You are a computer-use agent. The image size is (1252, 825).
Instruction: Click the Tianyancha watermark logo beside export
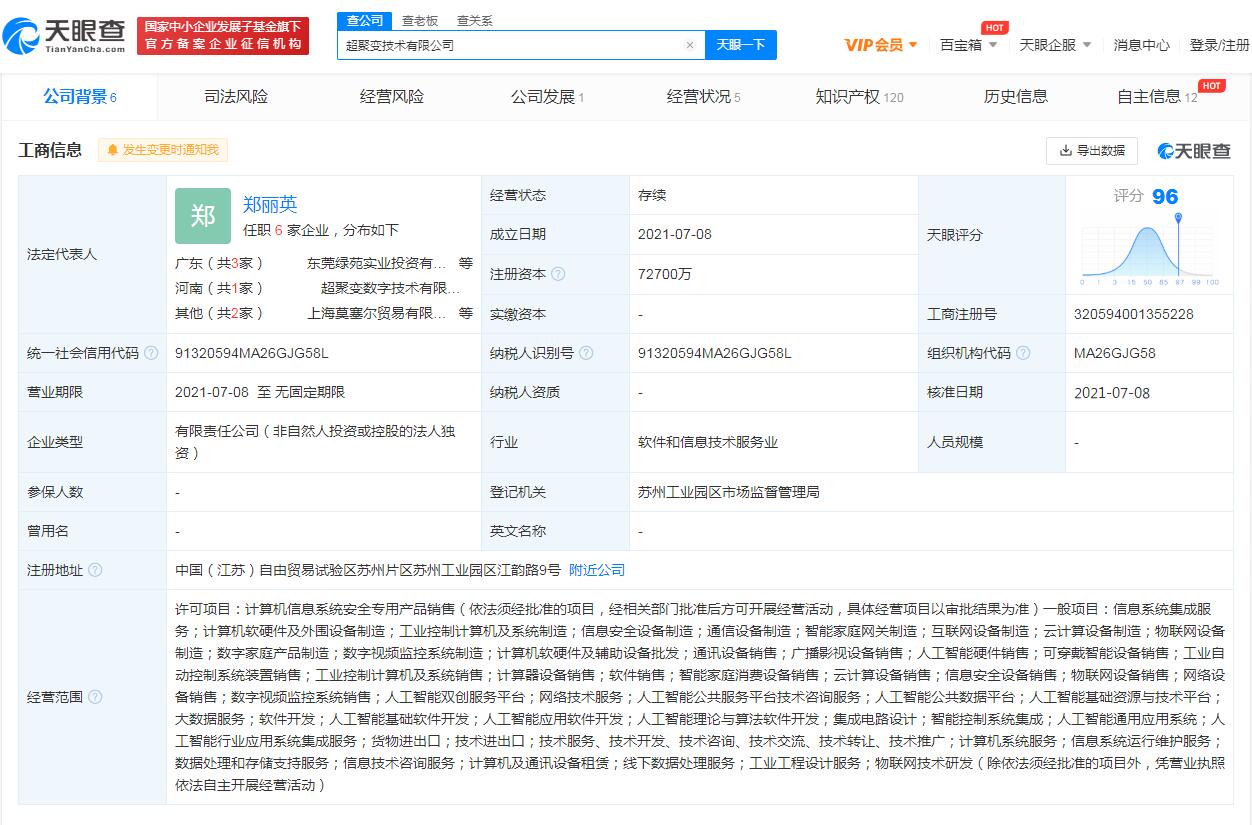tap(1194, 151)
